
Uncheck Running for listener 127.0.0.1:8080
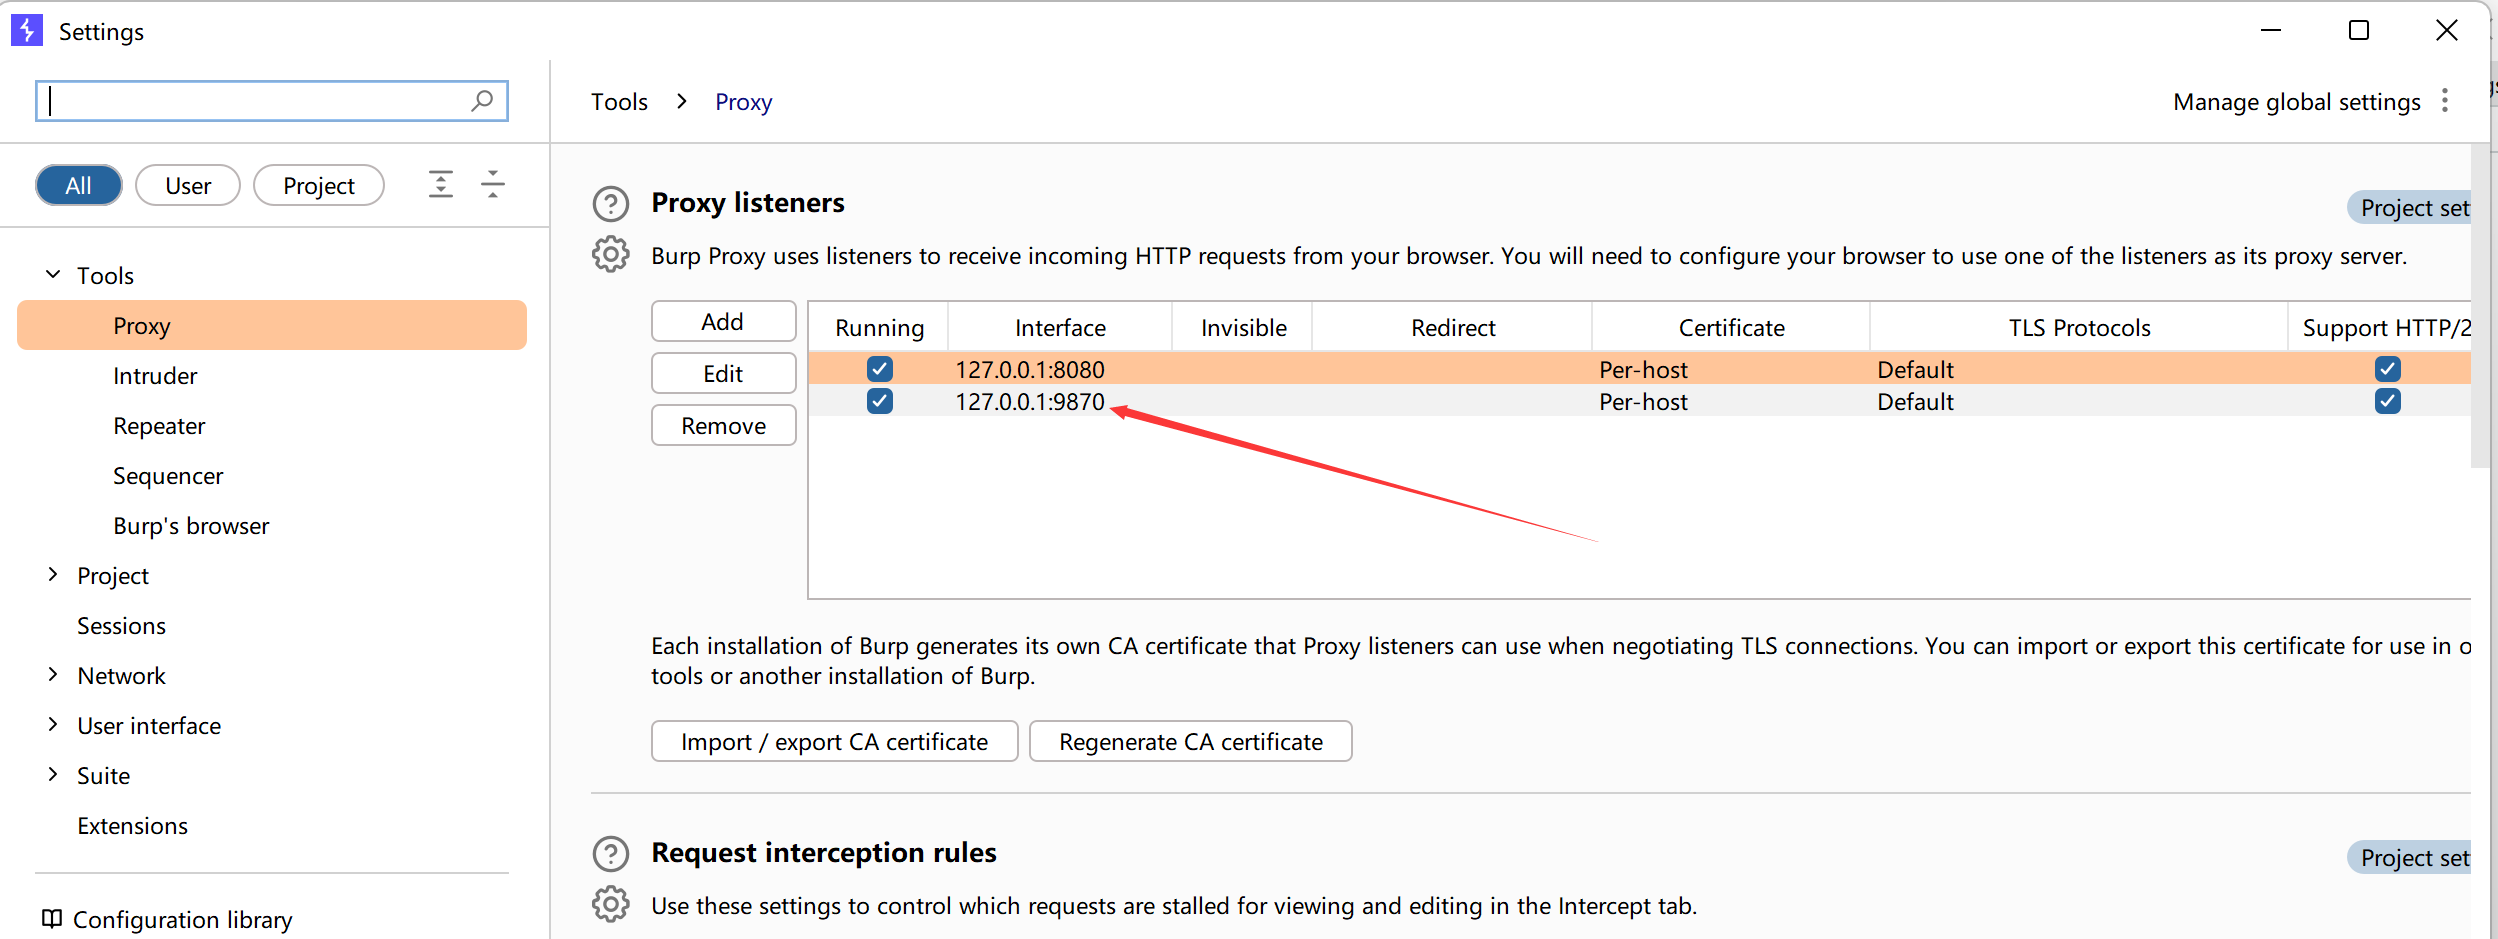pyautogui.click(x=879, y=369)
